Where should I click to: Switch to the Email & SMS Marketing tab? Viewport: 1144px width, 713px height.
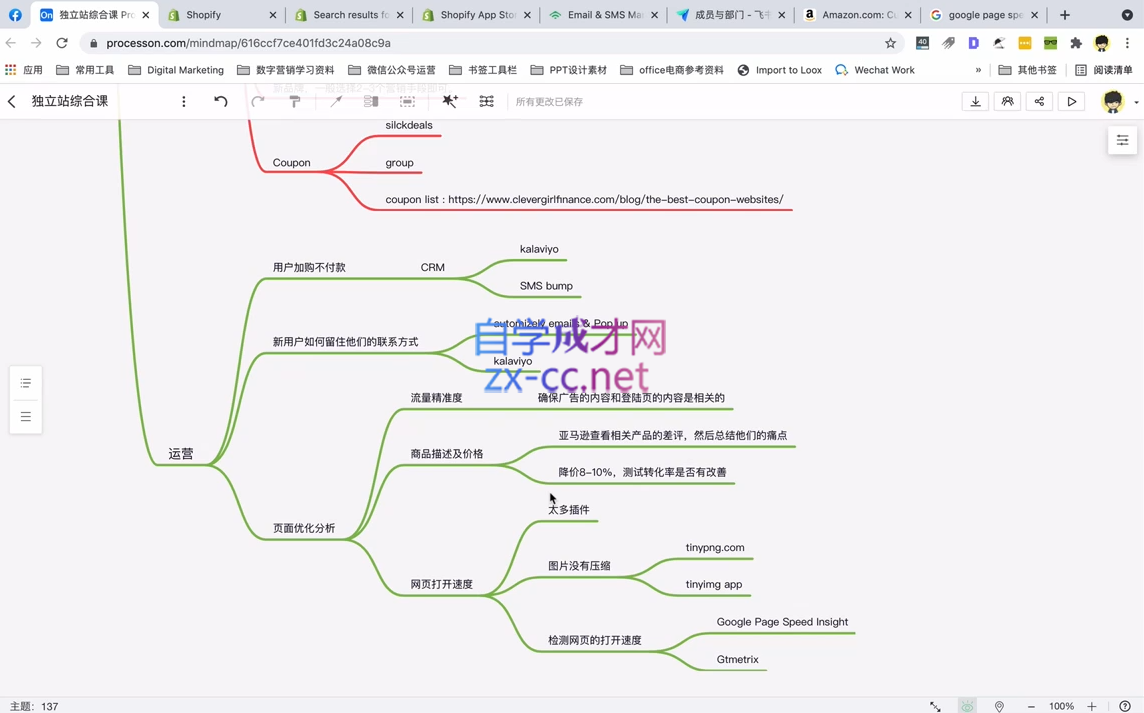pyautogui.click(x=603, y=15)
